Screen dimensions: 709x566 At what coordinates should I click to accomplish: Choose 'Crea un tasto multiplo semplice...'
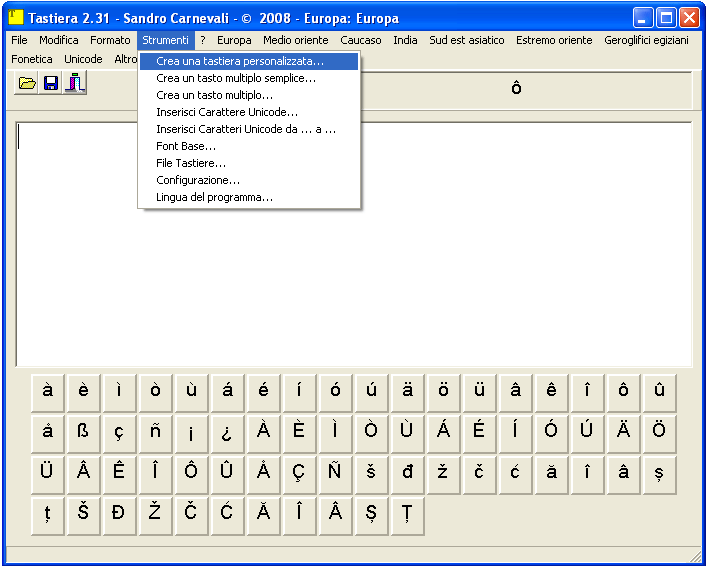click(249, 78)
